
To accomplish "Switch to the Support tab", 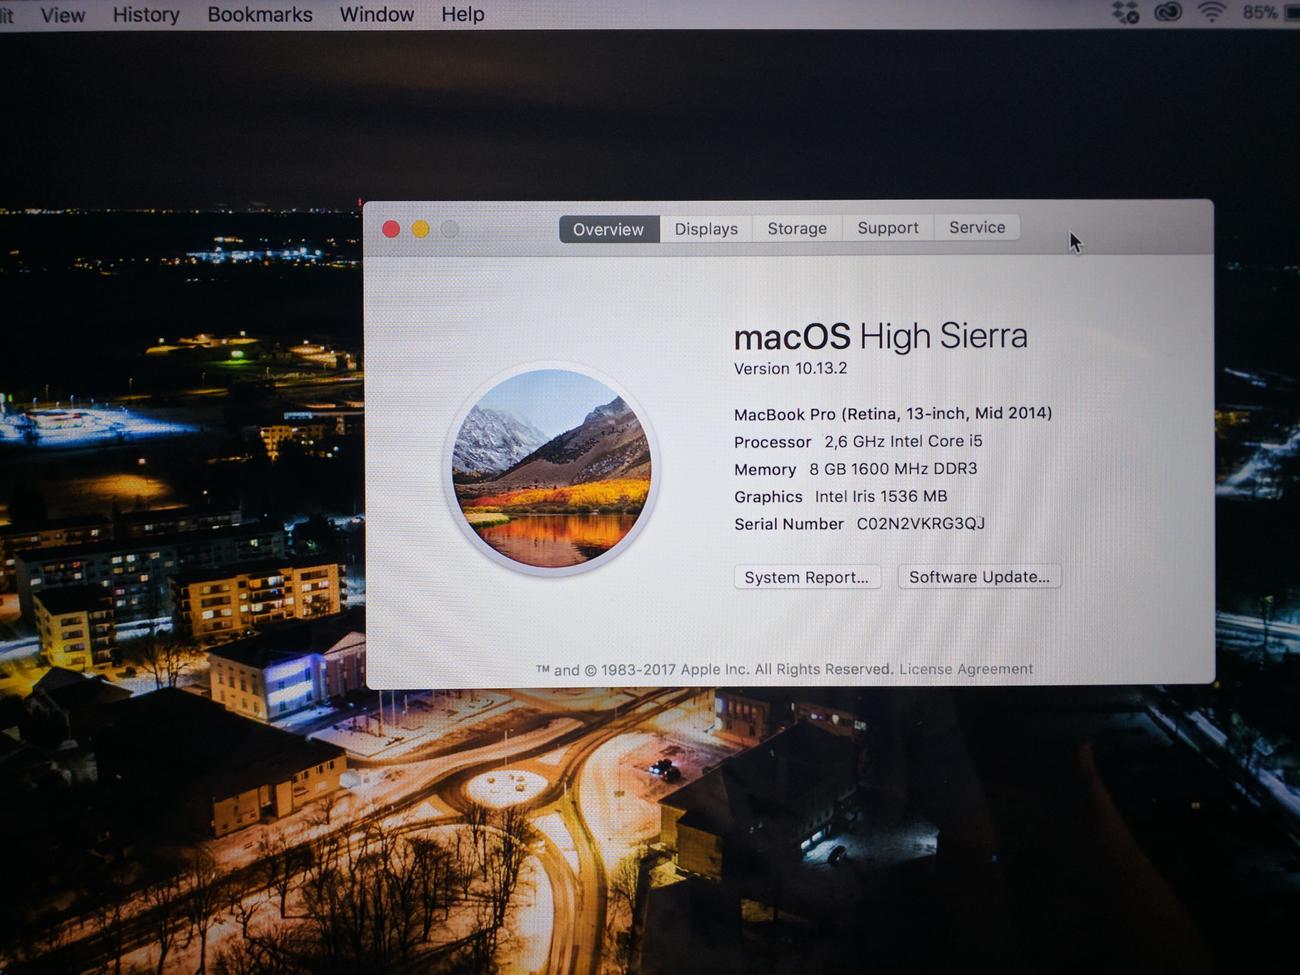I will (x=888, y=227).
